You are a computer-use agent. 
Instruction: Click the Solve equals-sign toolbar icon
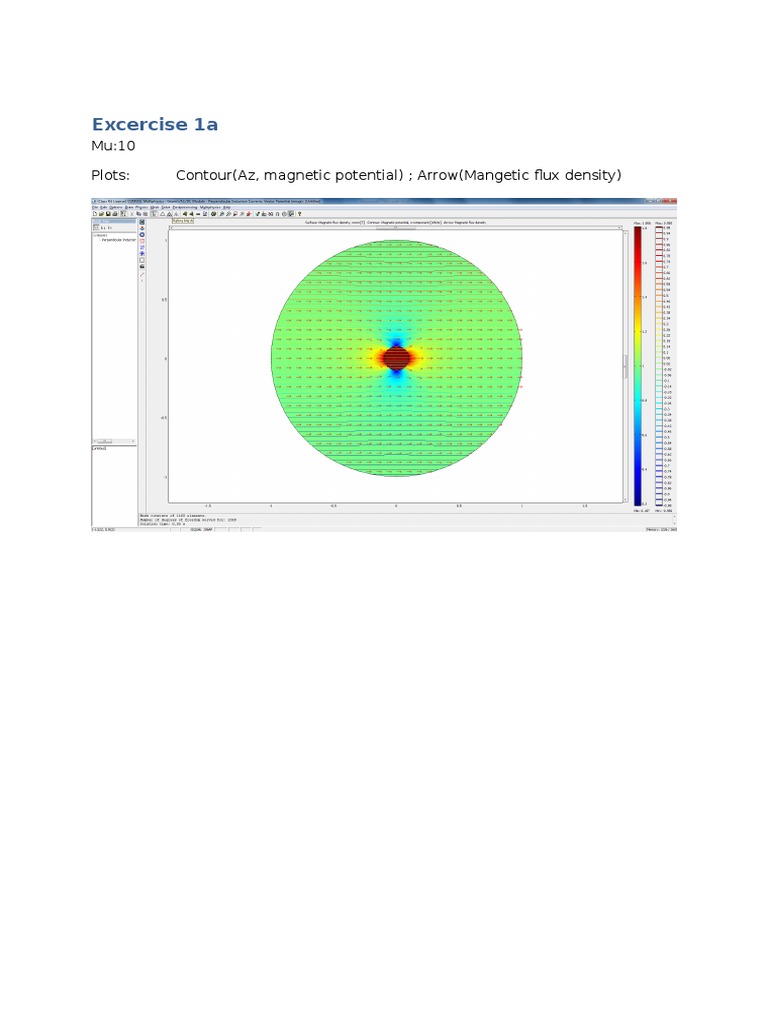click(x=198, y=214)
